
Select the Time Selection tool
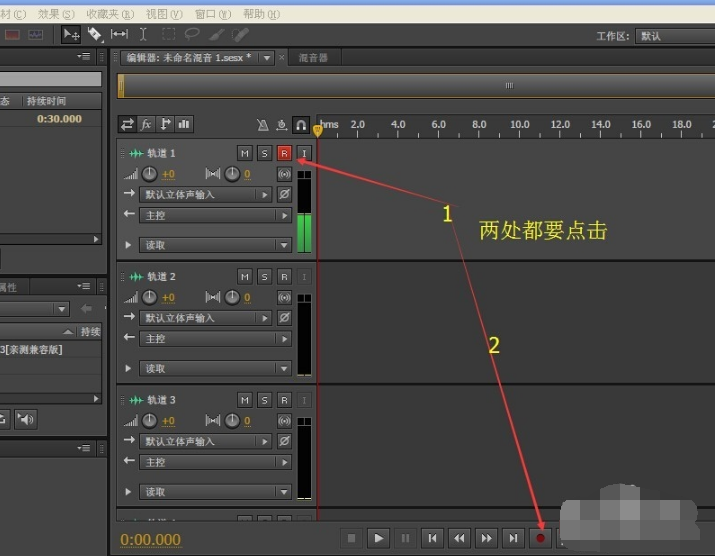[142, 35]
